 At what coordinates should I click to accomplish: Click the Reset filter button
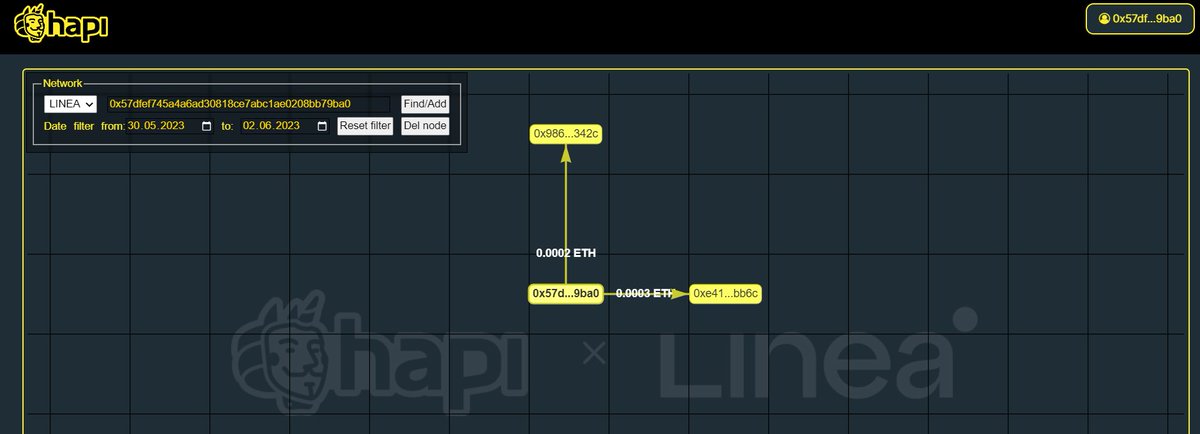tap(365, 126)
